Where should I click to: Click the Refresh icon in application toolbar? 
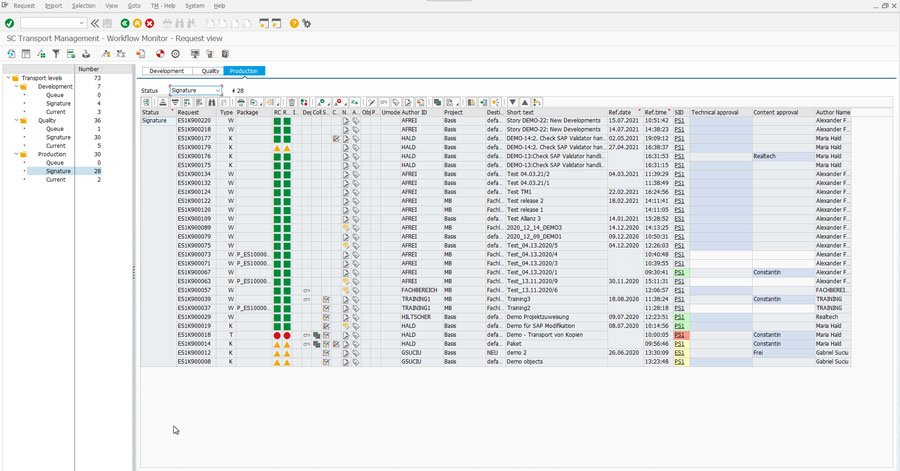[11, 54]
